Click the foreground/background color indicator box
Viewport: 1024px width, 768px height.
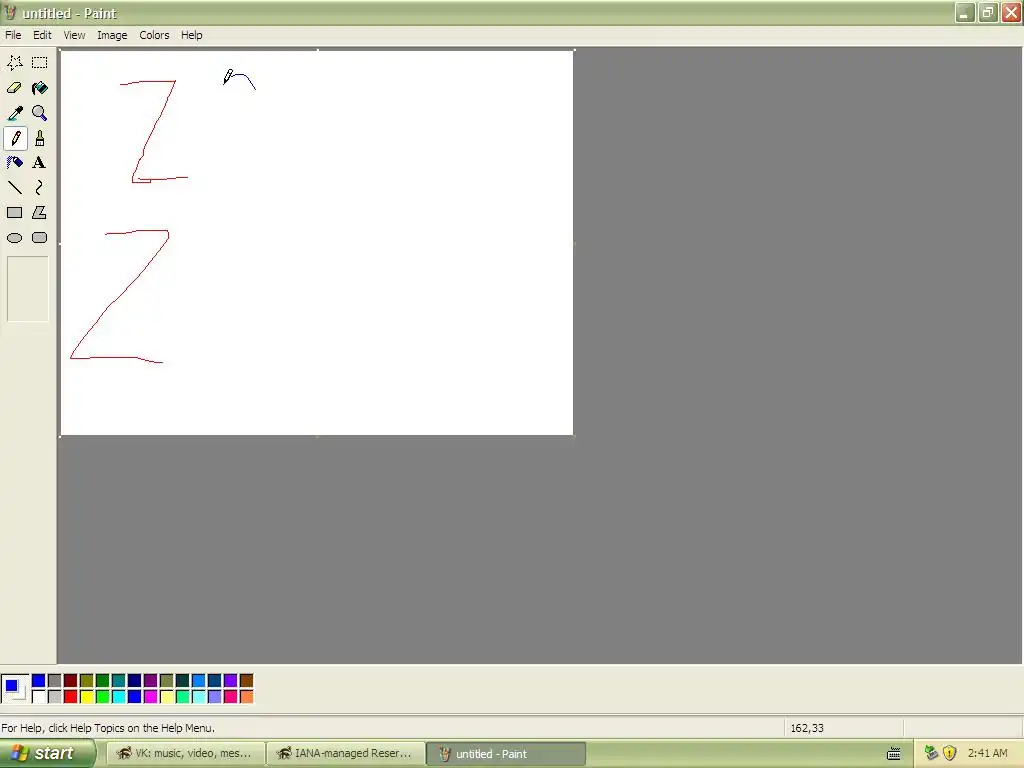coord(15,689)
